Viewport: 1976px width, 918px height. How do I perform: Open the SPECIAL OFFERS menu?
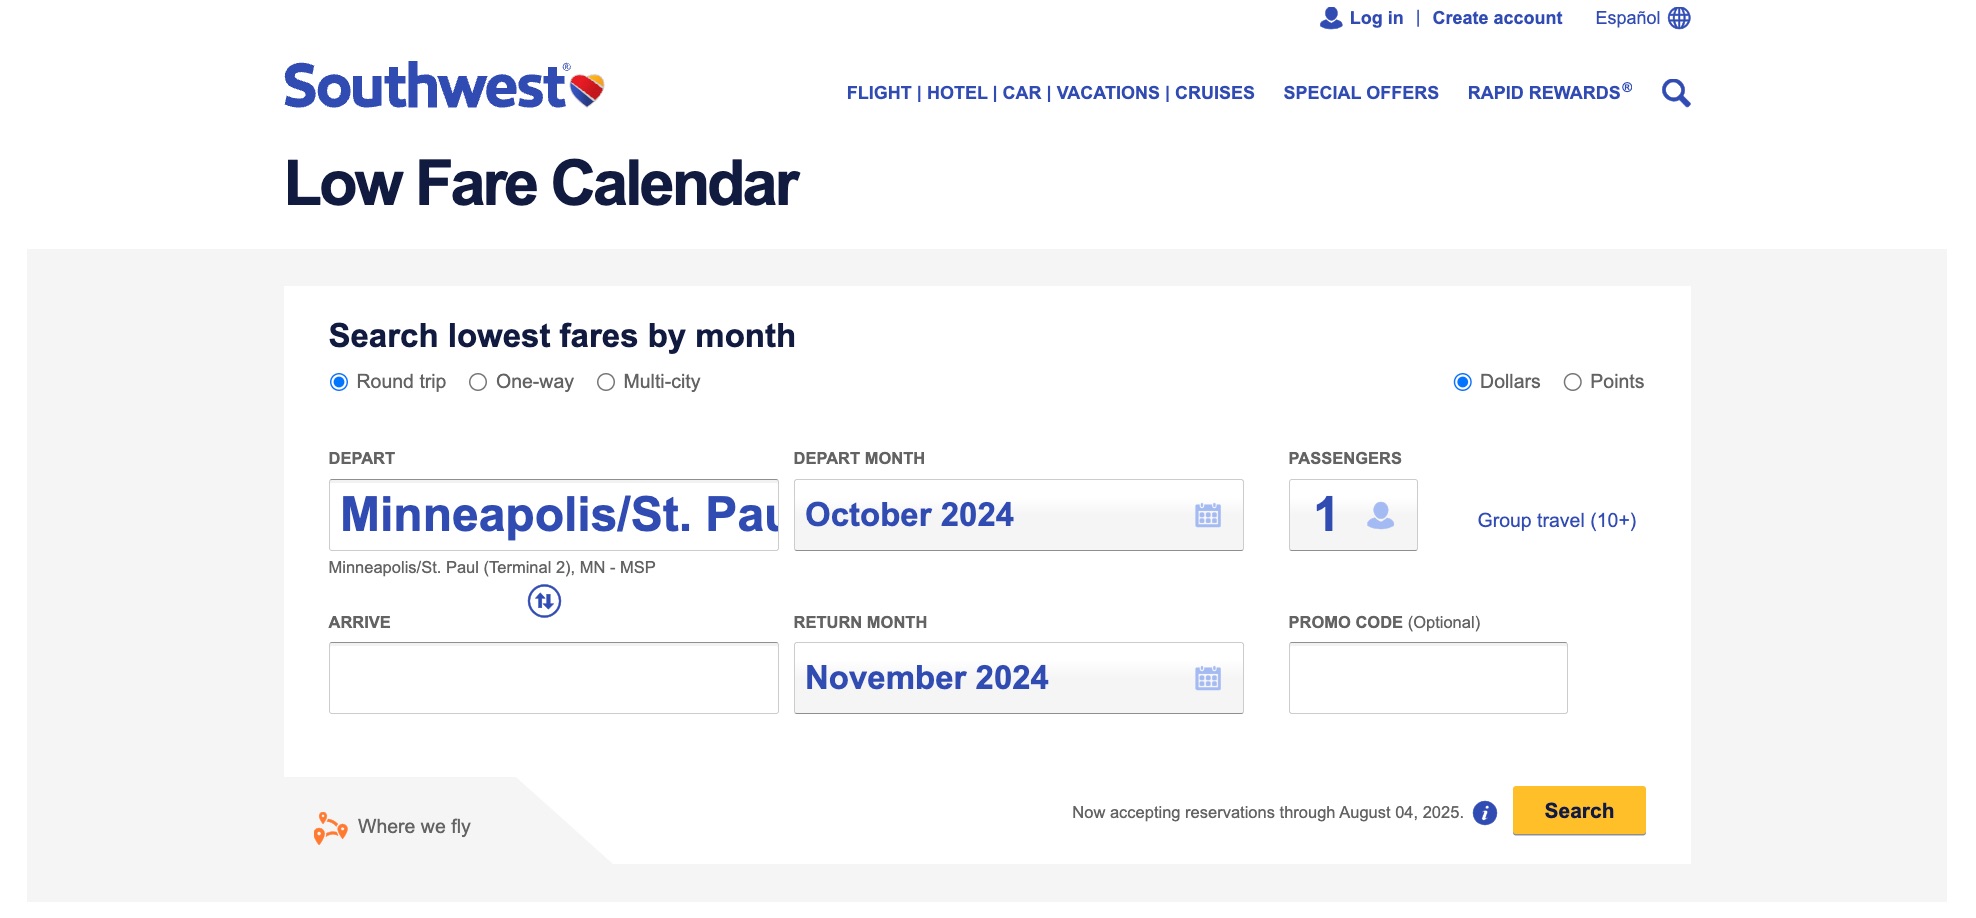(1361, 92)
